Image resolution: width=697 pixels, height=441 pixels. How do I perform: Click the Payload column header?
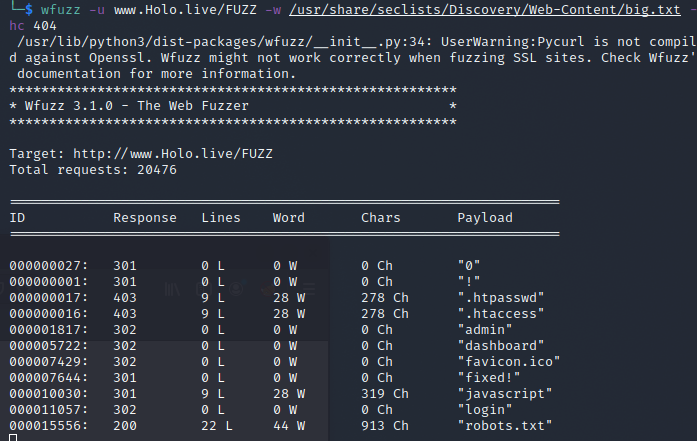(485, 218)
